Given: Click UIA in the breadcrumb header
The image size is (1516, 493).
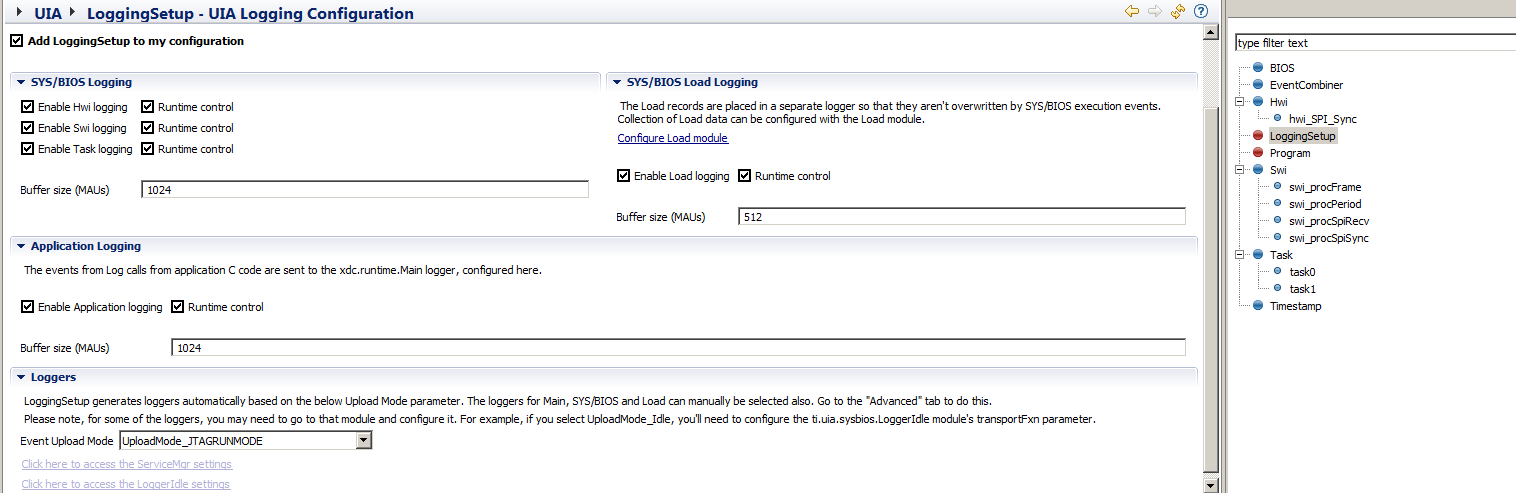Looking at the screenshot, I should click(48, 14).
